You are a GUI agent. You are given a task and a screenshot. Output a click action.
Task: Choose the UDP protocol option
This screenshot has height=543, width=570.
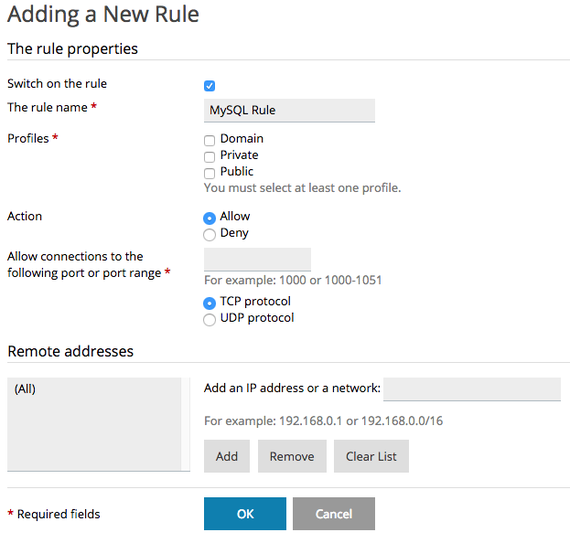(x=209, y=319)
